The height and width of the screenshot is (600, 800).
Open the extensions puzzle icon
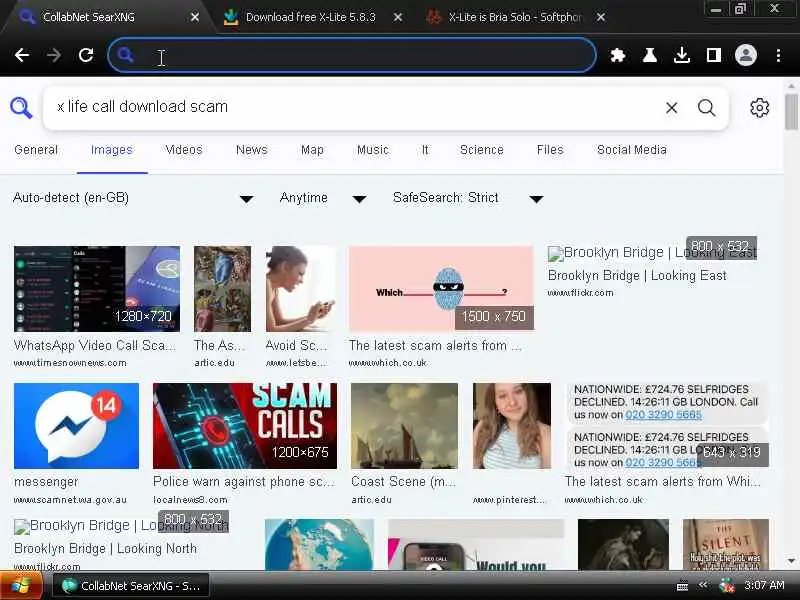tap(618, 55)
